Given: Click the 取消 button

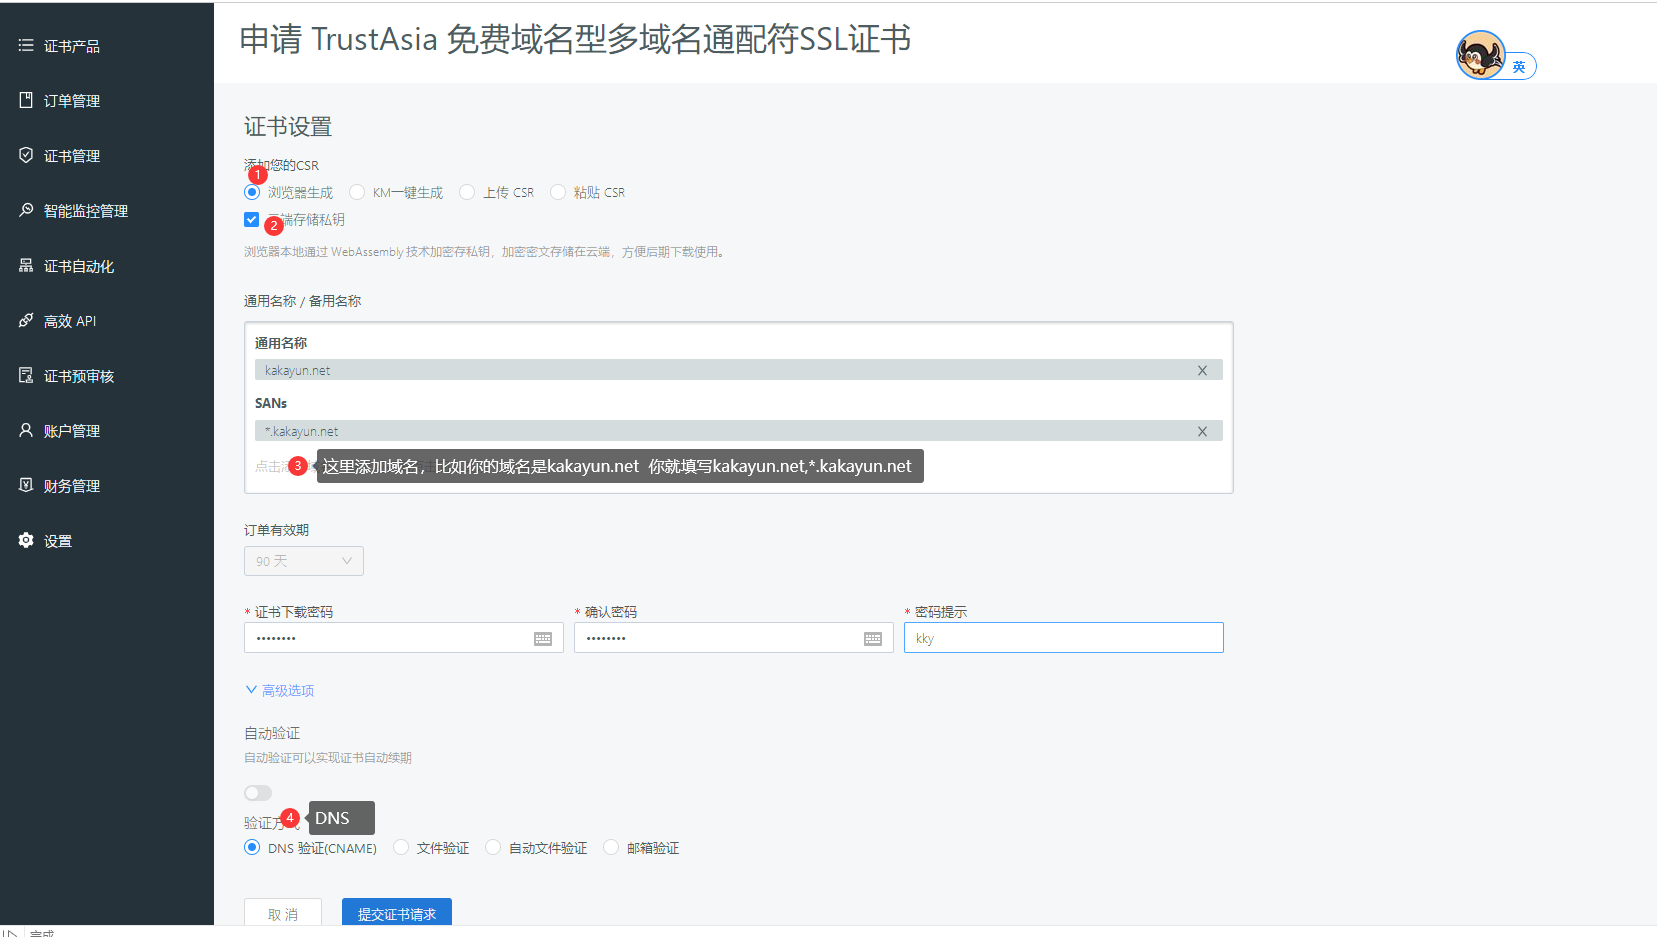Looking at the screenshot, I should (283, 913).
